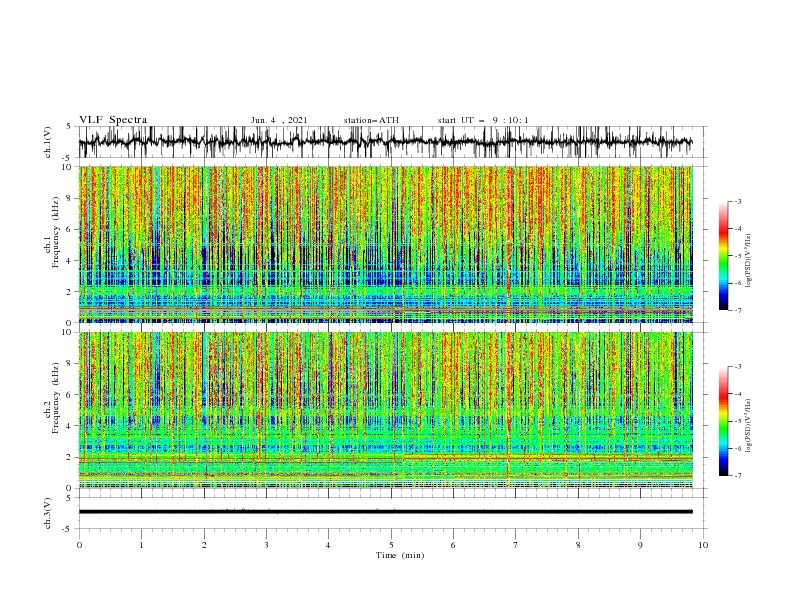The width and height of the screenshot is (792, 612).
Task: Click the "5" tick of ch.1(V) axis
Action: 70,127
